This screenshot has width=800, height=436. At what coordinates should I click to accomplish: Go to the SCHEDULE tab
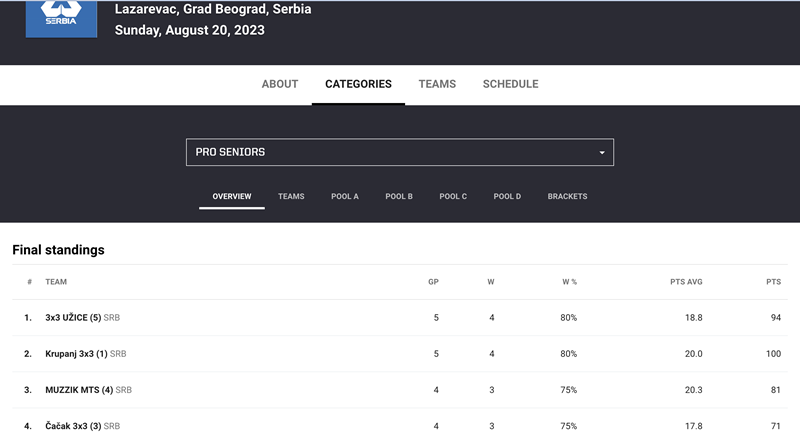(x=510, y=84)
